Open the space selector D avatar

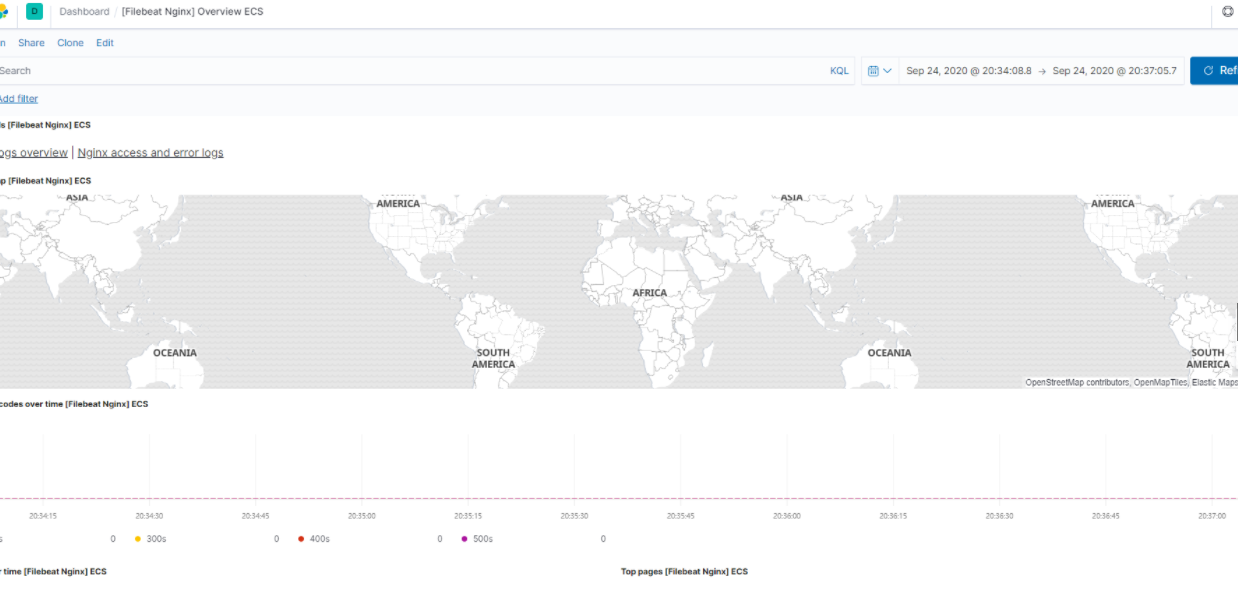[35, 11]
